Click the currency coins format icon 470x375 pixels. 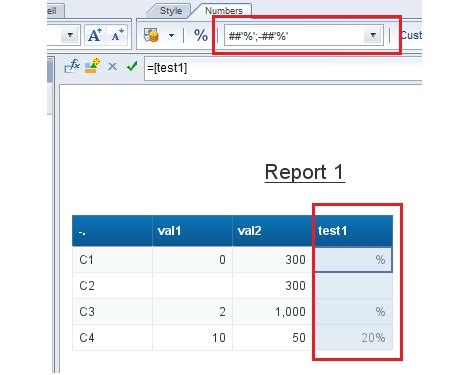(151, 35)
